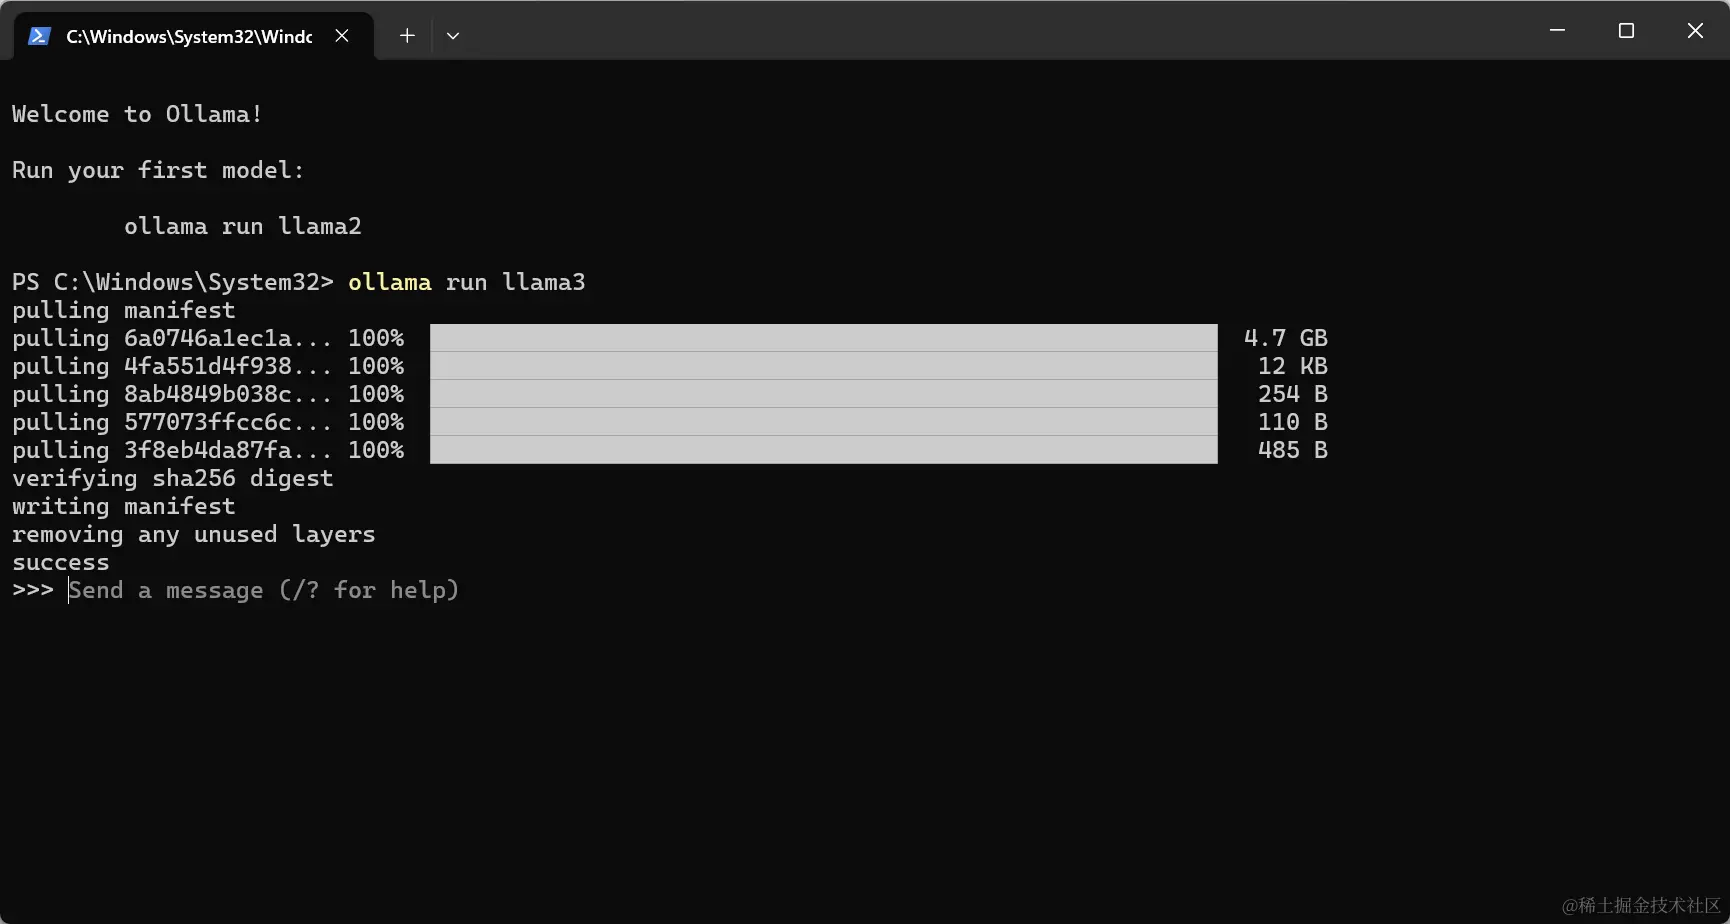This screenshot has height=924, width=1730.
Task: Click the 'ollama run llama2' example command
Action: [x=243, y=226]
